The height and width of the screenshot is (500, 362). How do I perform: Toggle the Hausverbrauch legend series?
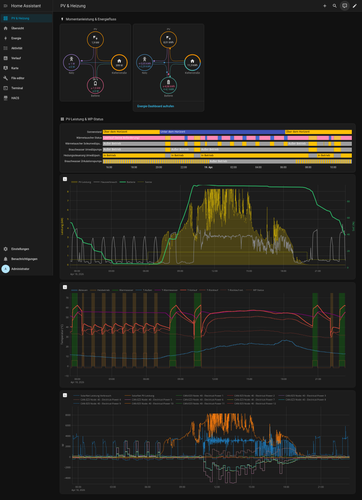click(x=105, y=182)
